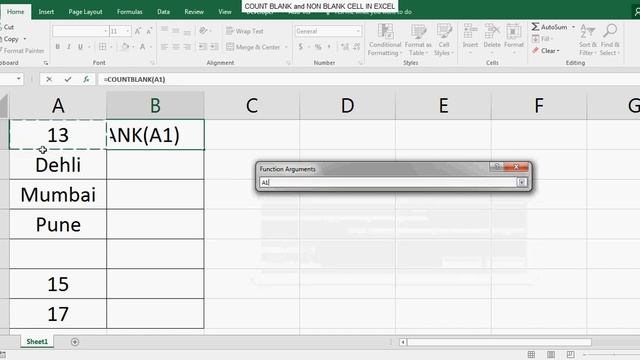This screenshot has width=640, height=360.
Task: Open the General number format dropdown
Action: (358, 31)
